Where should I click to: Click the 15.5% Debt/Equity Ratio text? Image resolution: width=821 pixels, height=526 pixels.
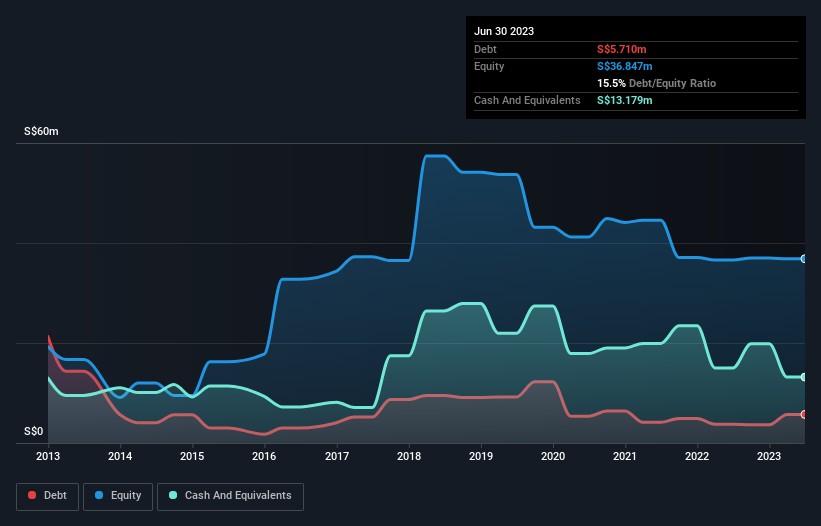[x=656, y=83]
